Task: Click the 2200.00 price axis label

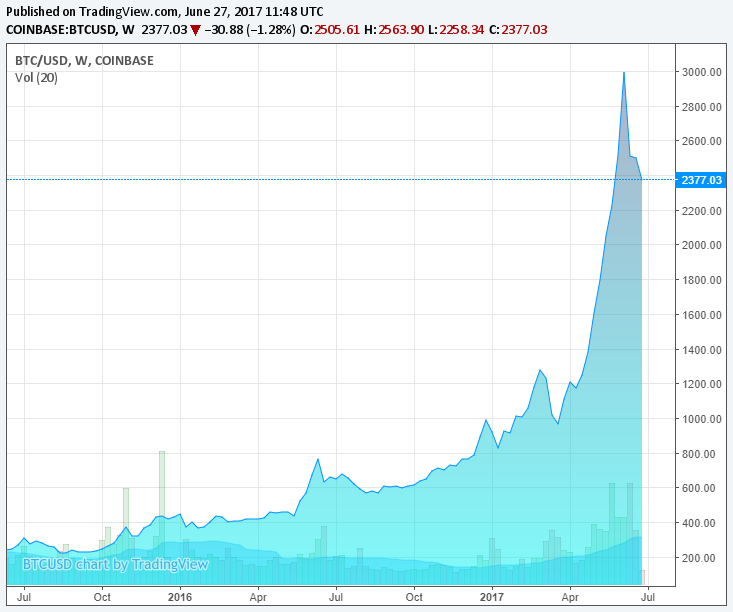Action: (x=701, y=211)
